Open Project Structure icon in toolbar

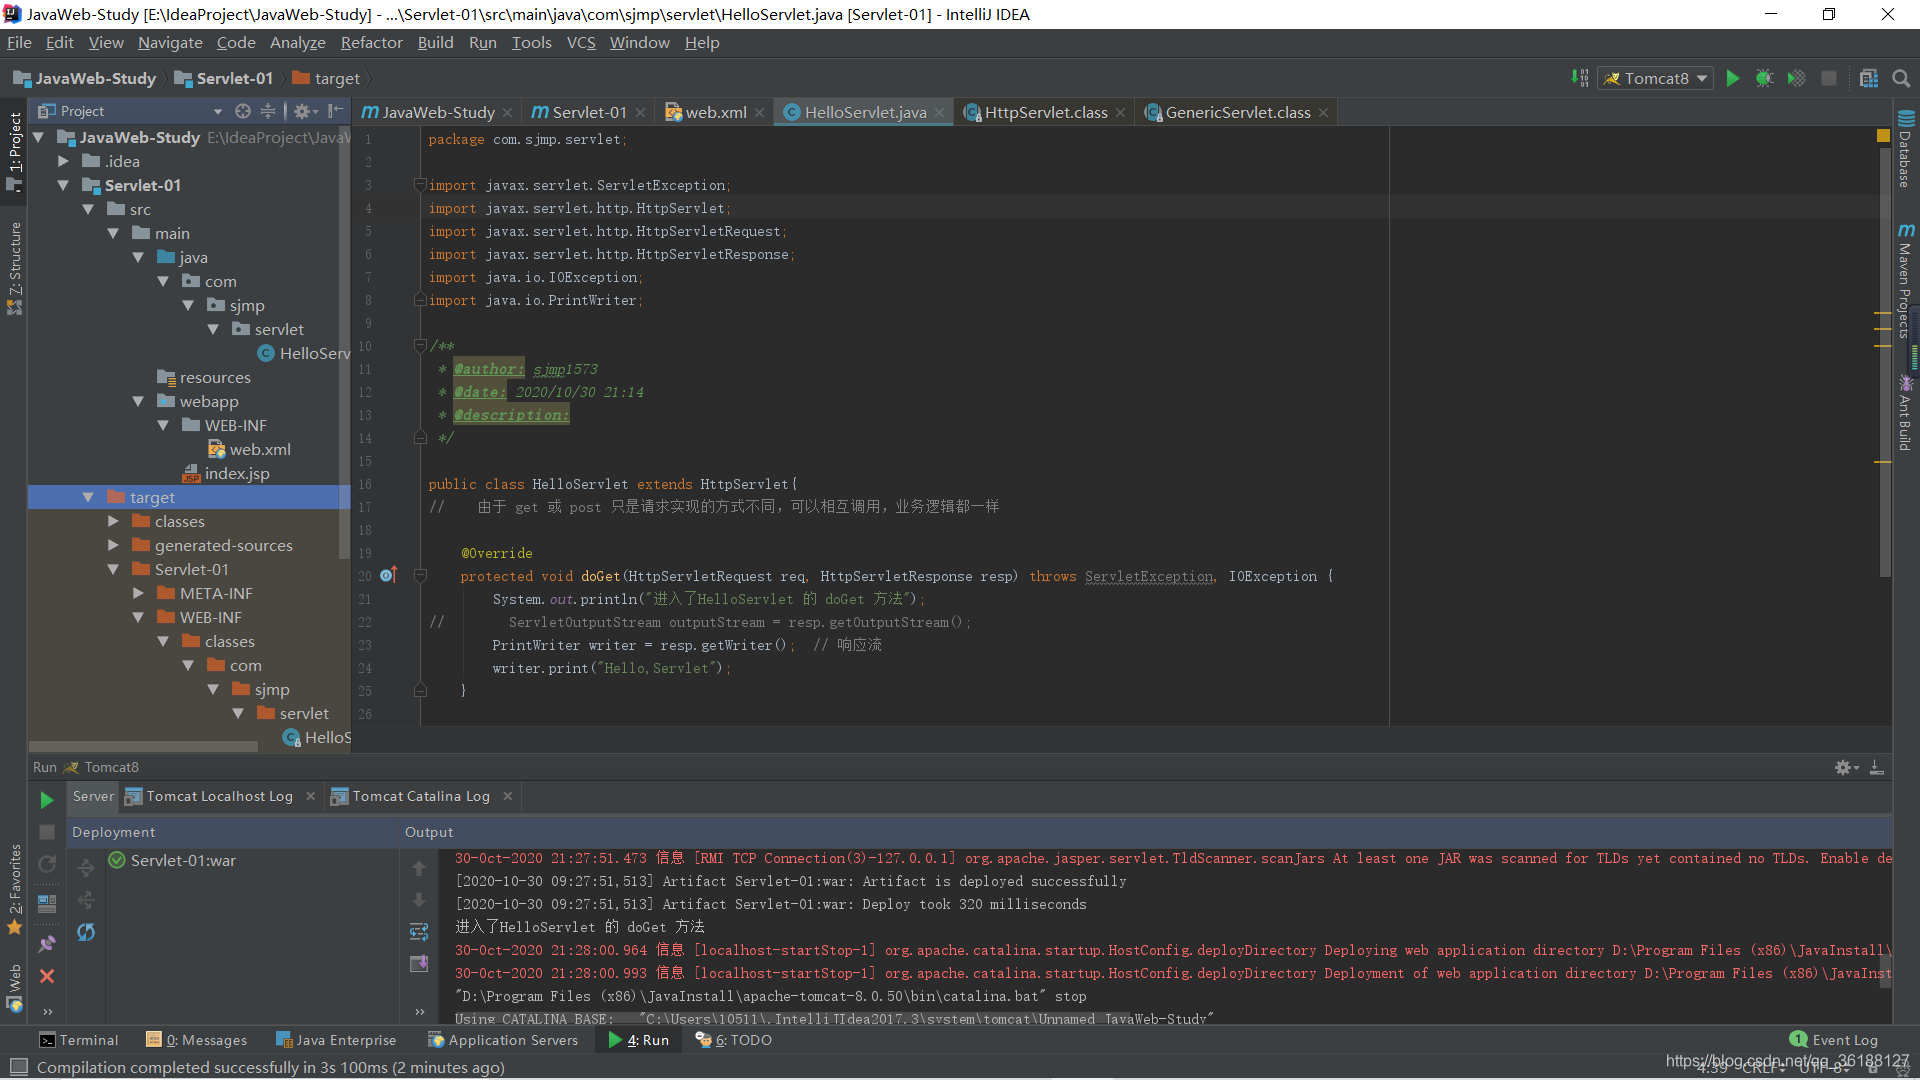click(1868, 78)
